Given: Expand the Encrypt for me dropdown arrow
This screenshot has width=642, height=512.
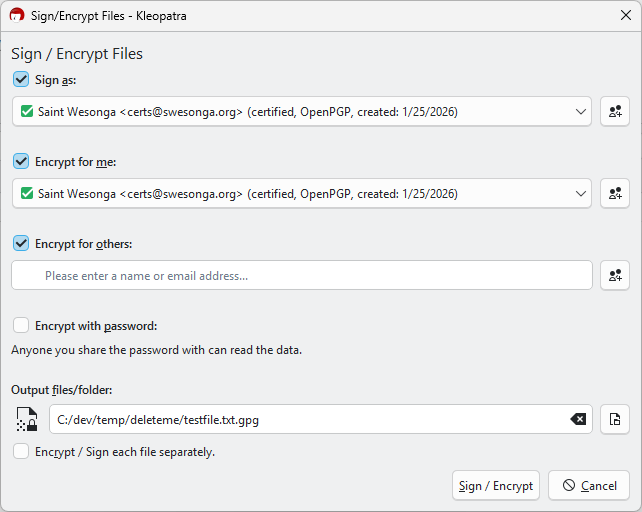Looking at the screenshot, I should pyautogui.click(x=581, y=194).
